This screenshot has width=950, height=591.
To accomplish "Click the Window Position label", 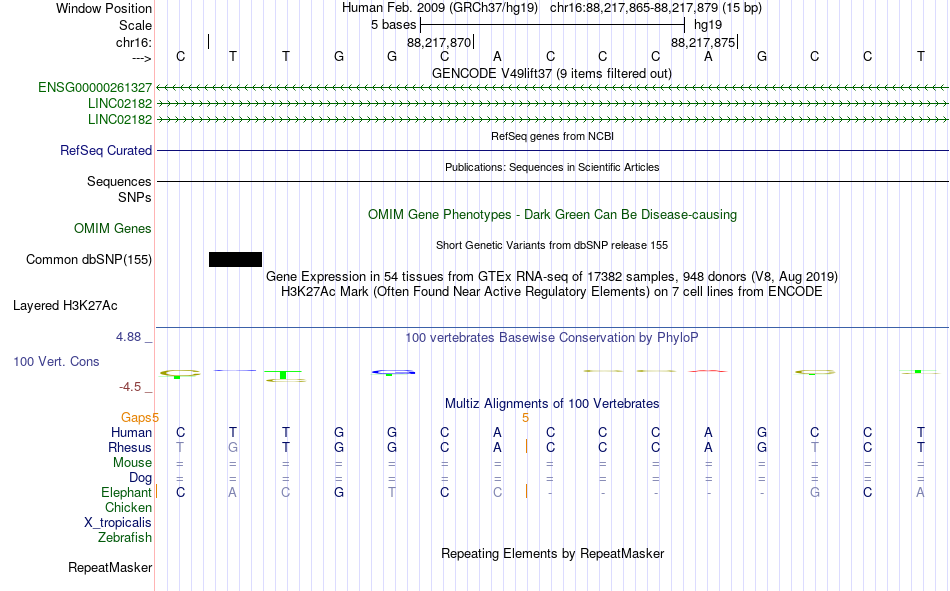I will [x=104, y=8].
